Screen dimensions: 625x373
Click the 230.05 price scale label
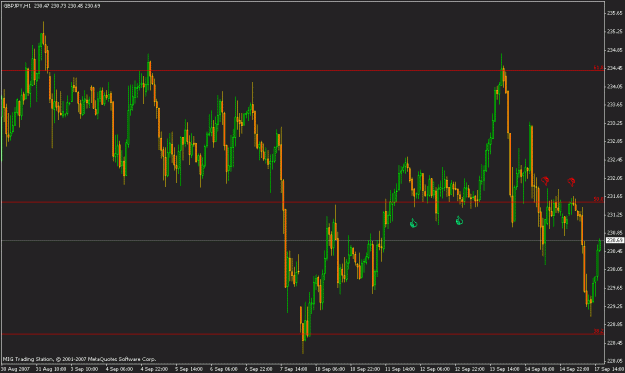coord(615,269)
